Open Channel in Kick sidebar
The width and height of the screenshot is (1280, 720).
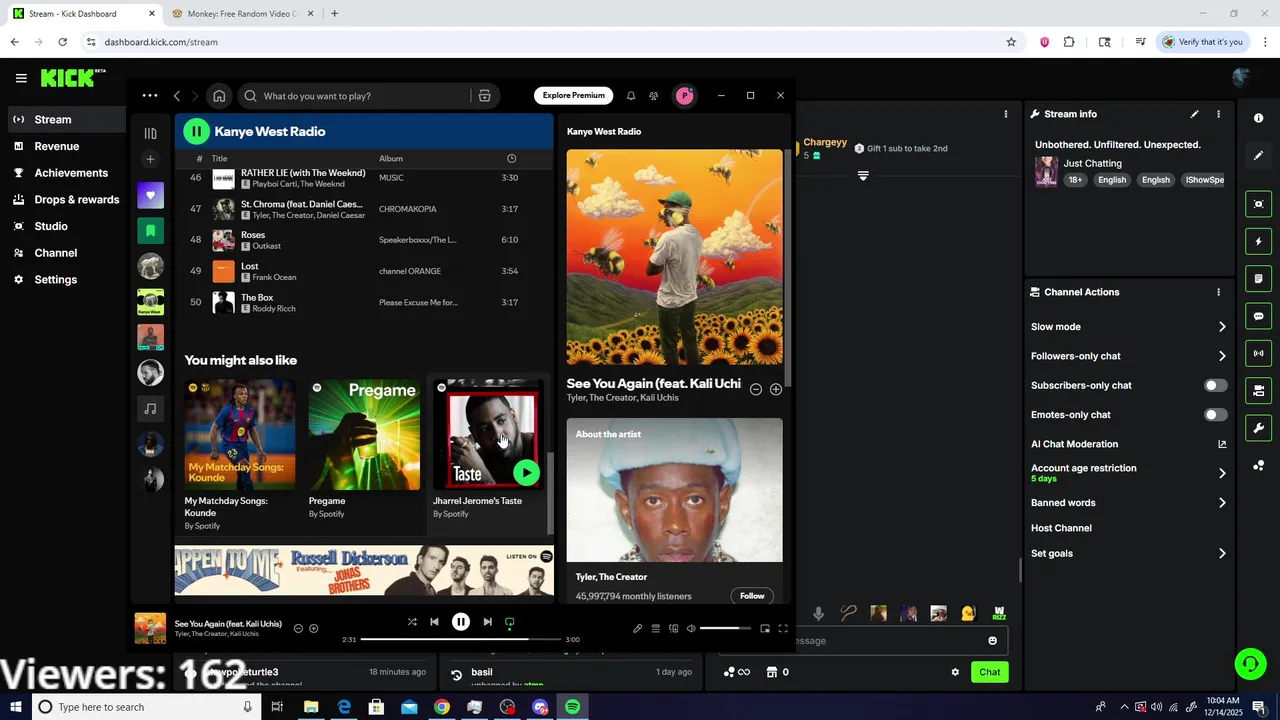click(55, 253)
